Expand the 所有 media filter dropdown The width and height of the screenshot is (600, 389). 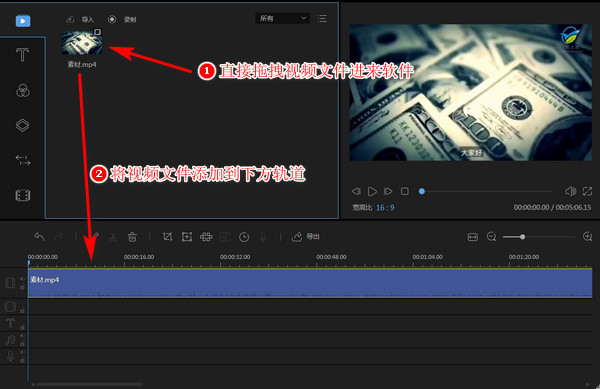[x=282, y=18]
